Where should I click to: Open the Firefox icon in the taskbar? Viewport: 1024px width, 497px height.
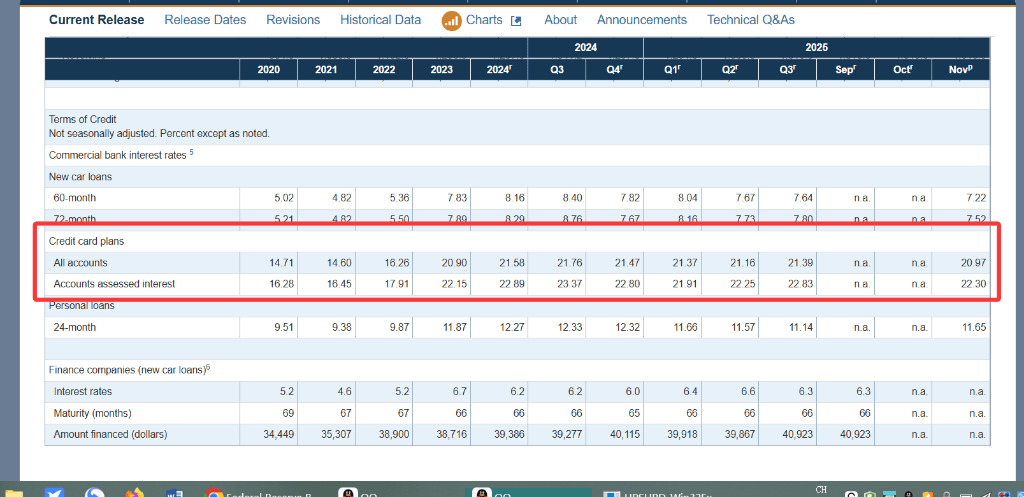pyautogui.click(x=134, y=493)
